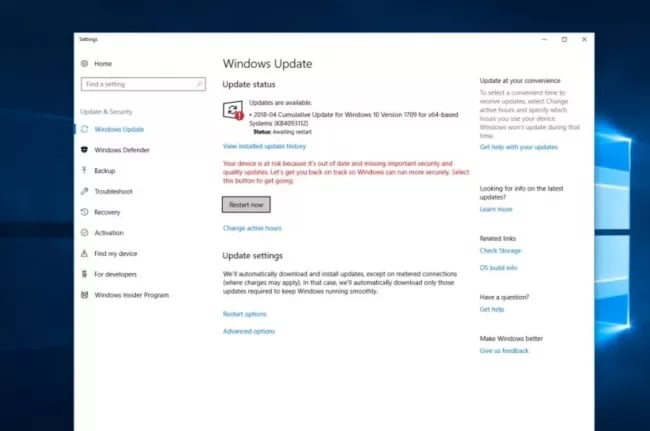Image resolution: width=650 pixels, height=431 pixels.
Task: Open the Restart options link
Action: (x=245, y=314)
